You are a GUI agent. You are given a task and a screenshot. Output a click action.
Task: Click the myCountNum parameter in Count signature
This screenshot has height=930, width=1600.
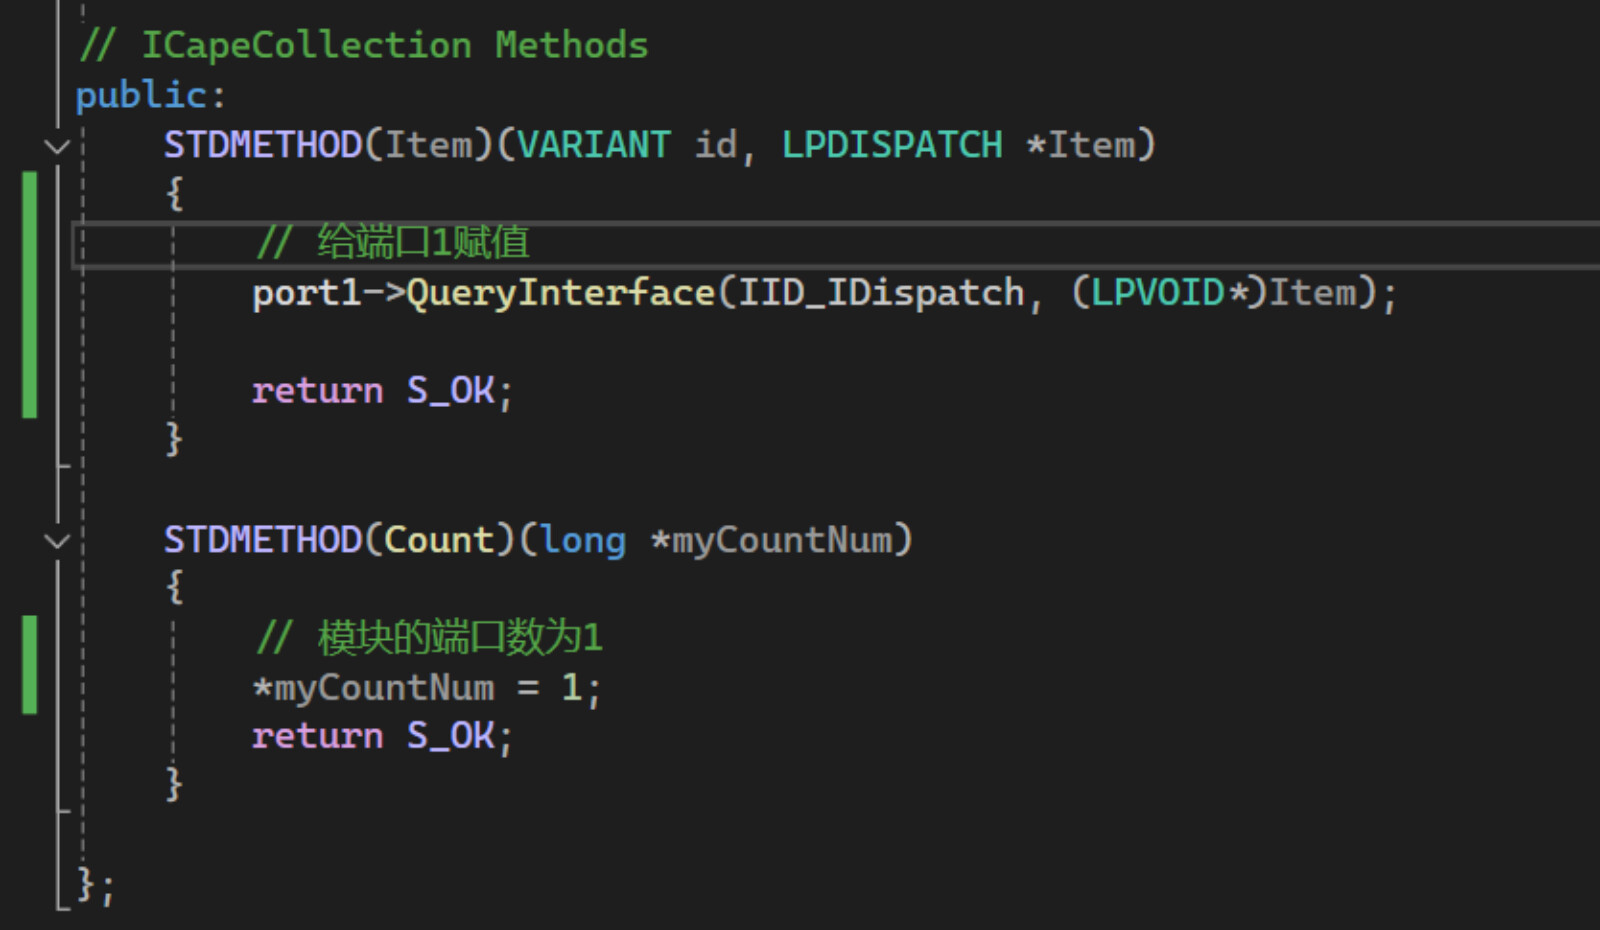coord(781,540)
